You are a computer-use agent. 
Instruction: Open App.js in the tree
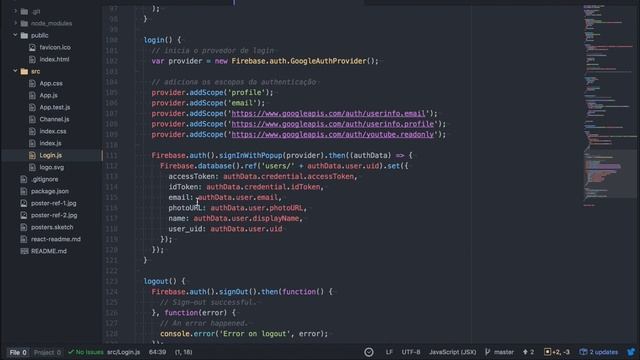coord(49,95)
